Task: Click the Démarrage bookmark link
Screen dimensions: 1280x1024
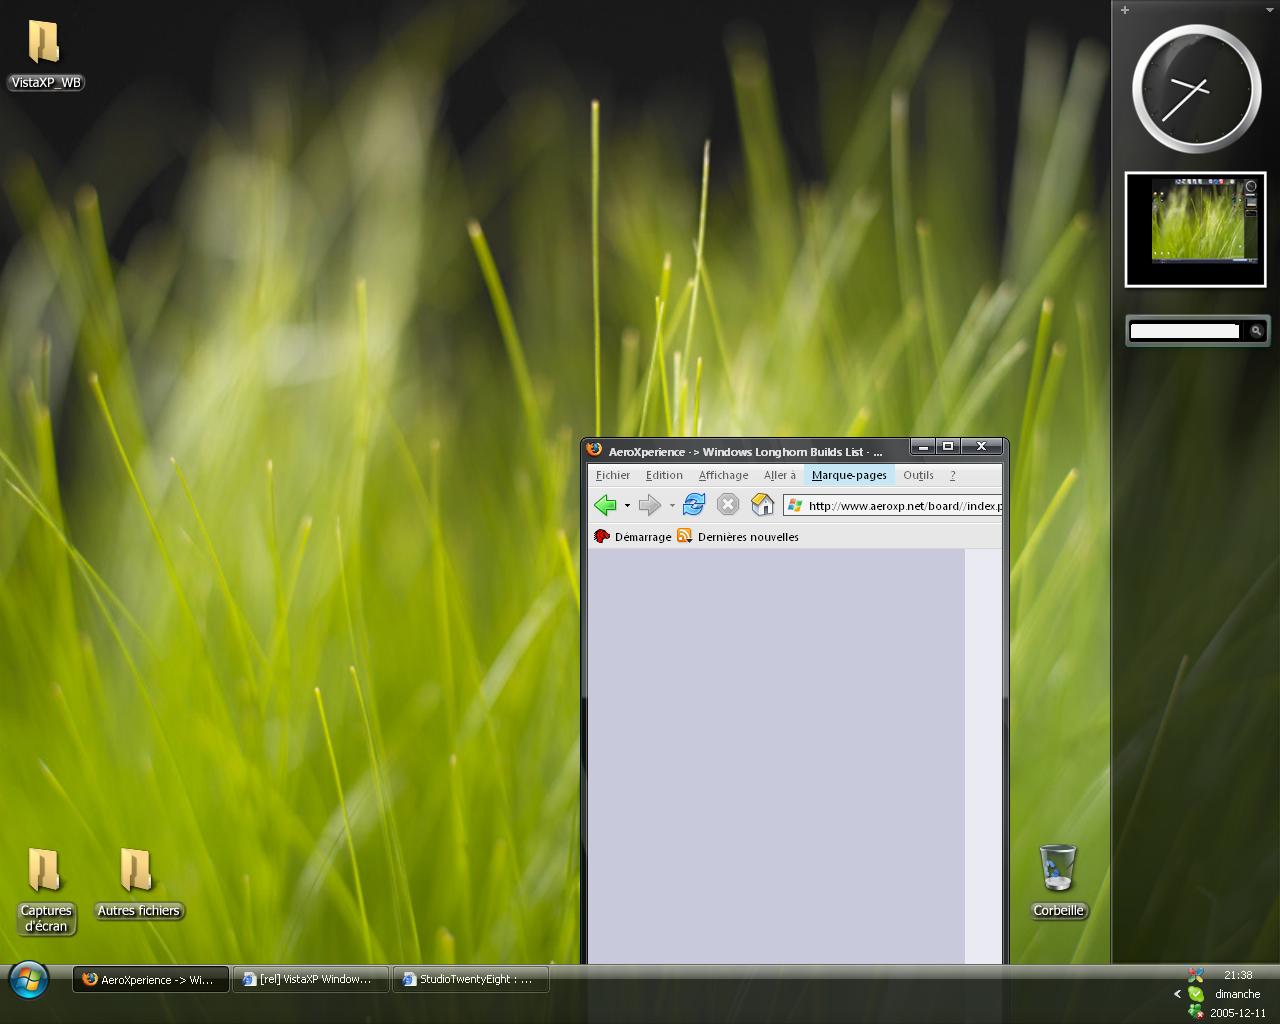Action: click(x=642, y=537)
